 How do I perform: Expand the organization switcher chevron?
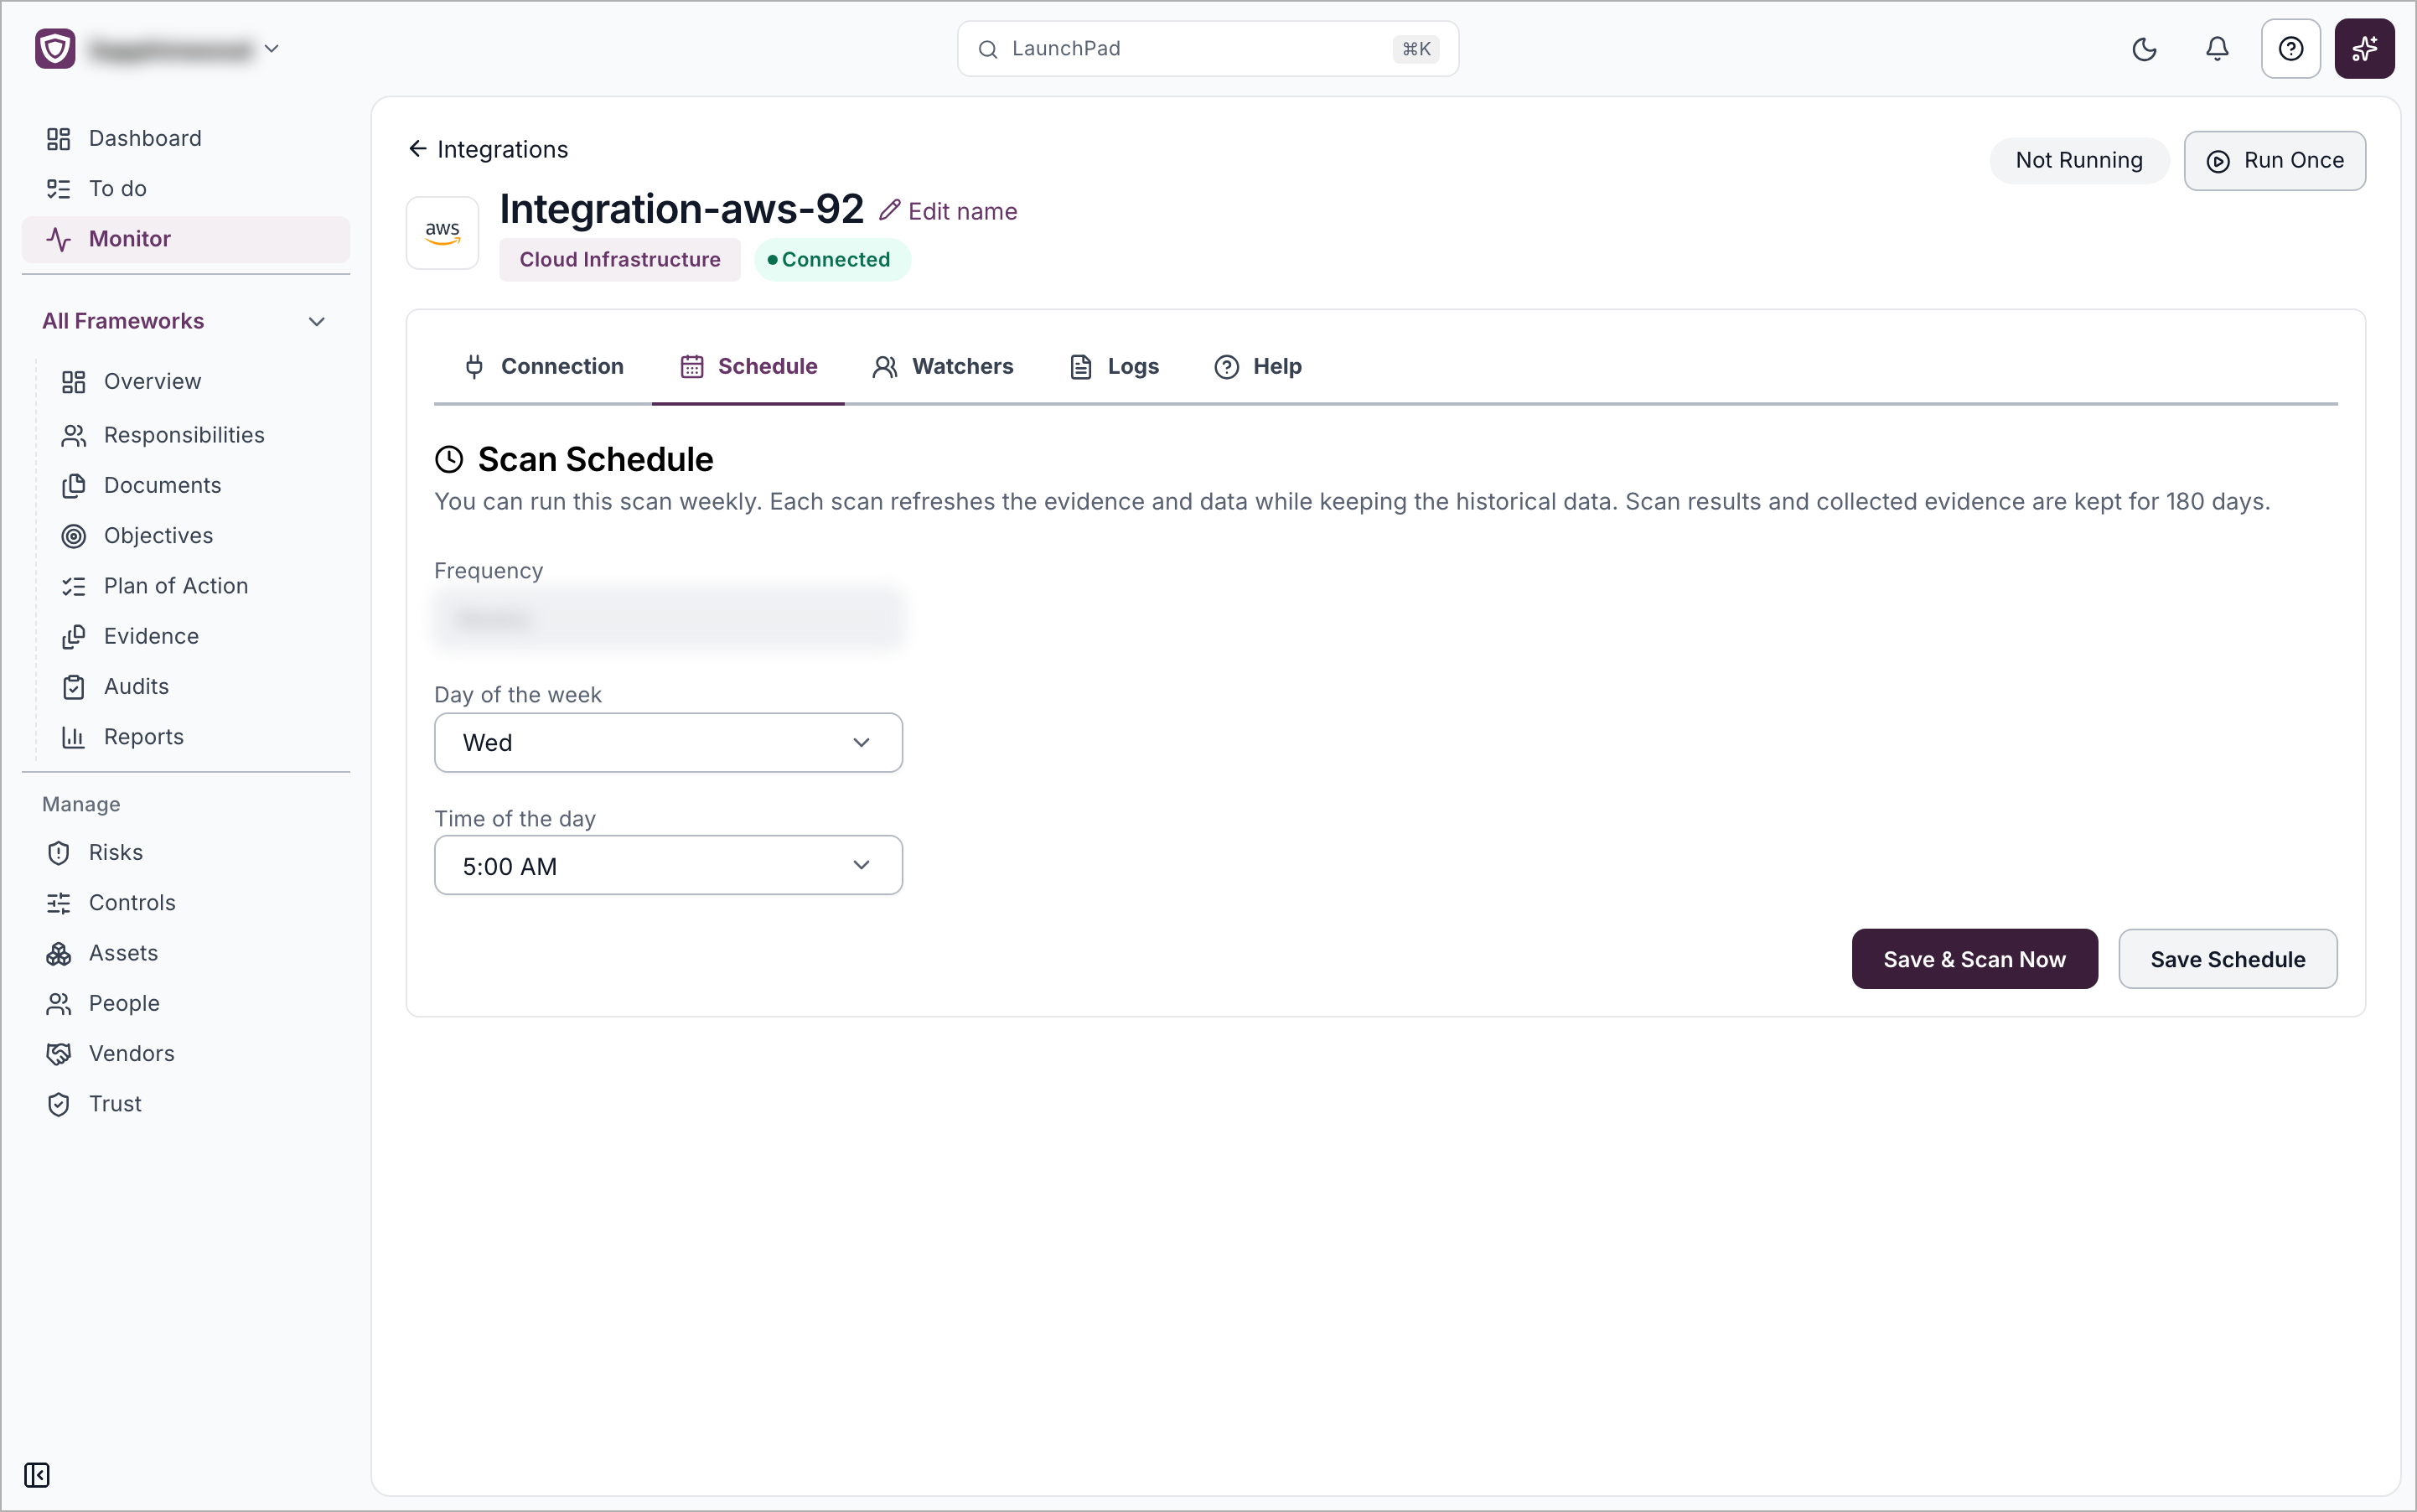click(x=271, y=48)
